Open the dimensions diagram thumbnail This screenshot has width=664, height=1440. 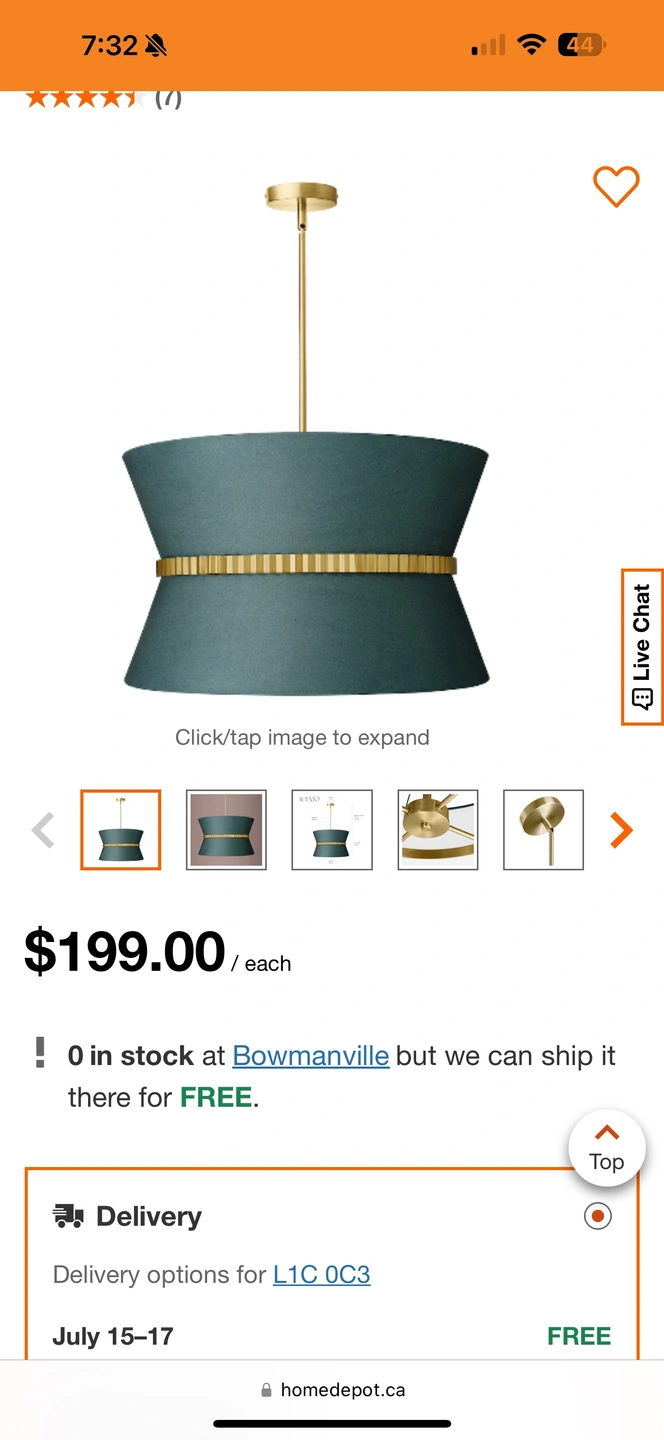tap(332, 830)
